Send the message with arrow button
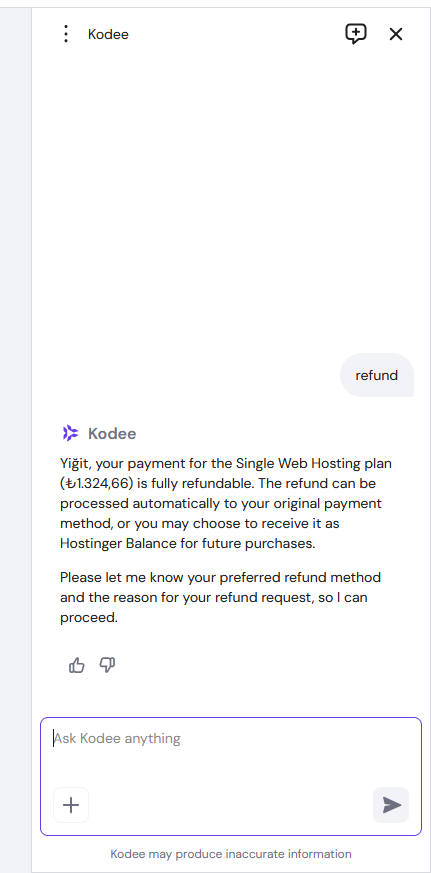This screenshot has width=431, height=873. [391, 805]
